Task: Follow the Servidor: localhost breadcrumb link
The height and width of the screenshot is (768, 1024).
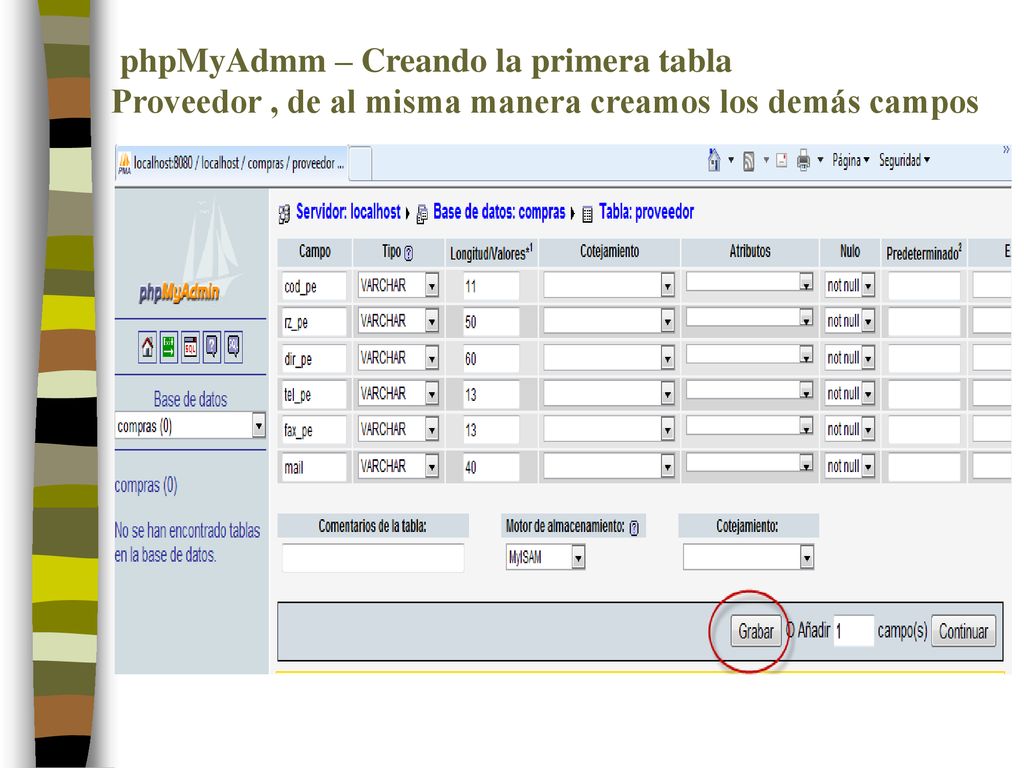Action: pos(348,212)
